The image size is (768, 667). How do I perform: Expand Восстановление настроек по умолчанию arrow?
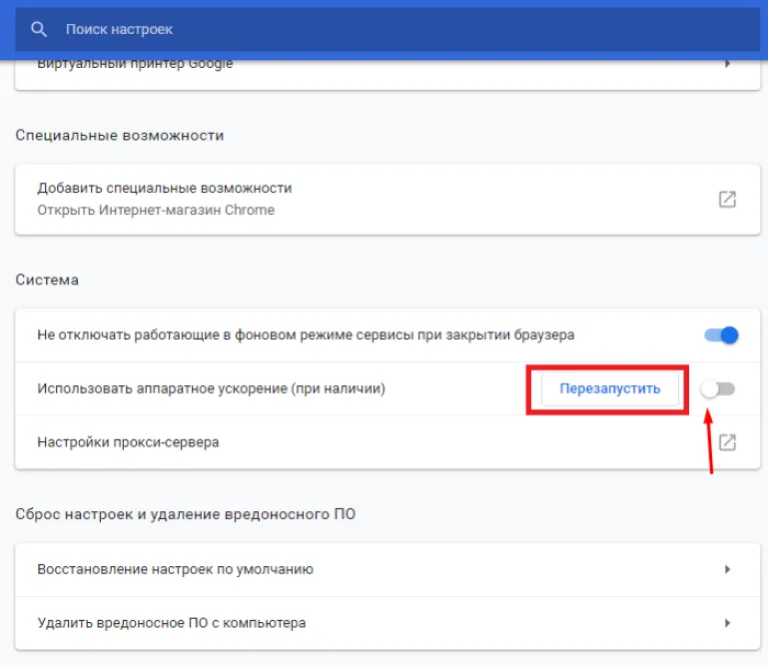727,570
